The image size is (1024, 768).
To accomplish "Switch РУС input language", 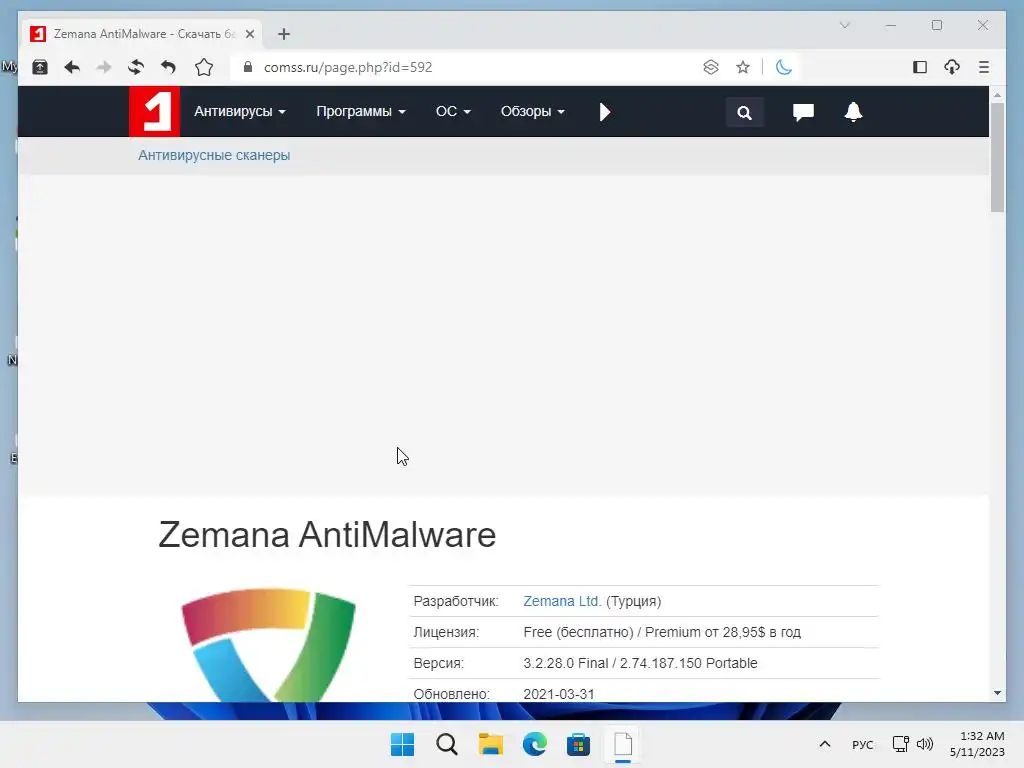I will click(x=863, y=744).
